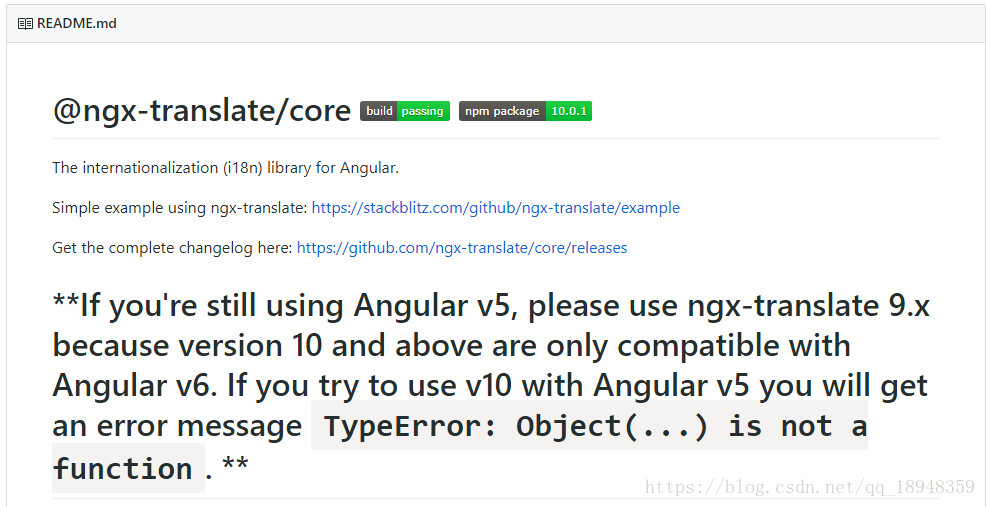Click the 'Get the complete changelog here' text
986x507 pixels.
tap(173, 248)
